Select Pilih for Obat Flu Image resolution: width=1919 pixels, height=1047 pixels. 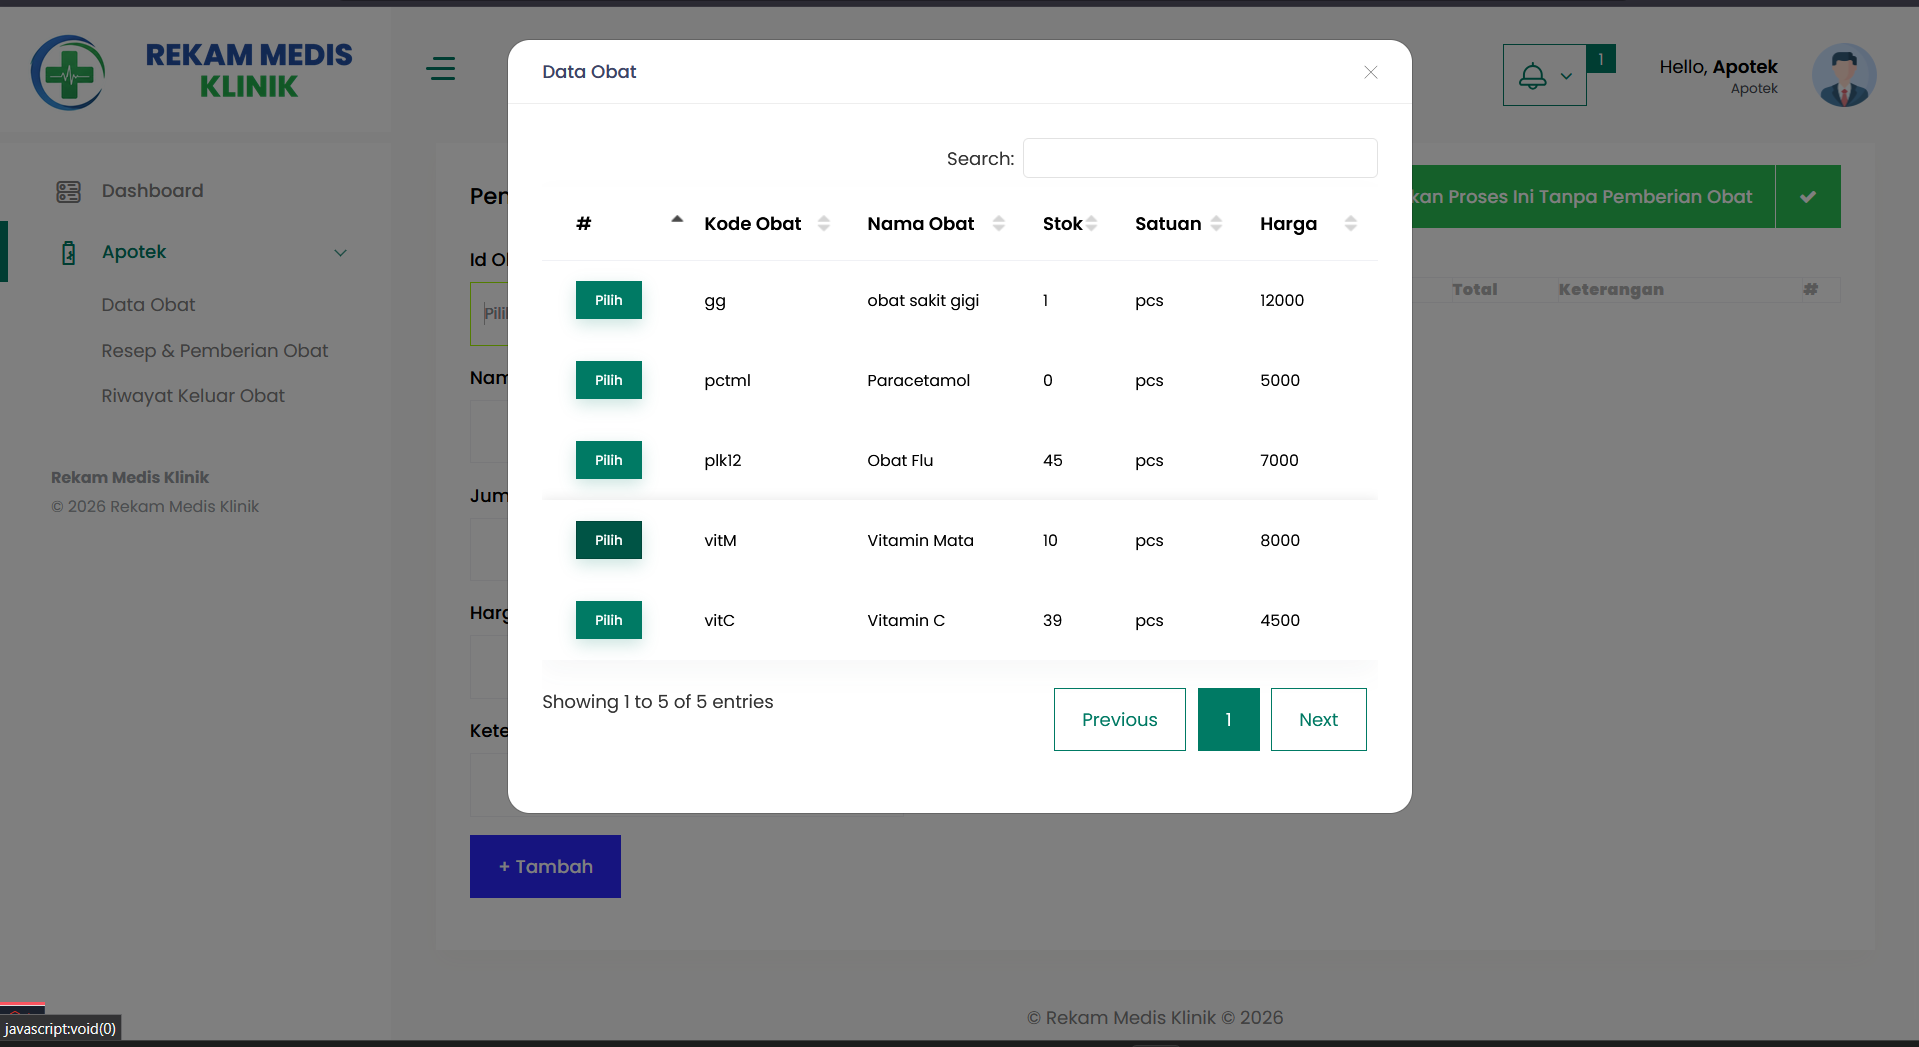click(x=609, y=460)
